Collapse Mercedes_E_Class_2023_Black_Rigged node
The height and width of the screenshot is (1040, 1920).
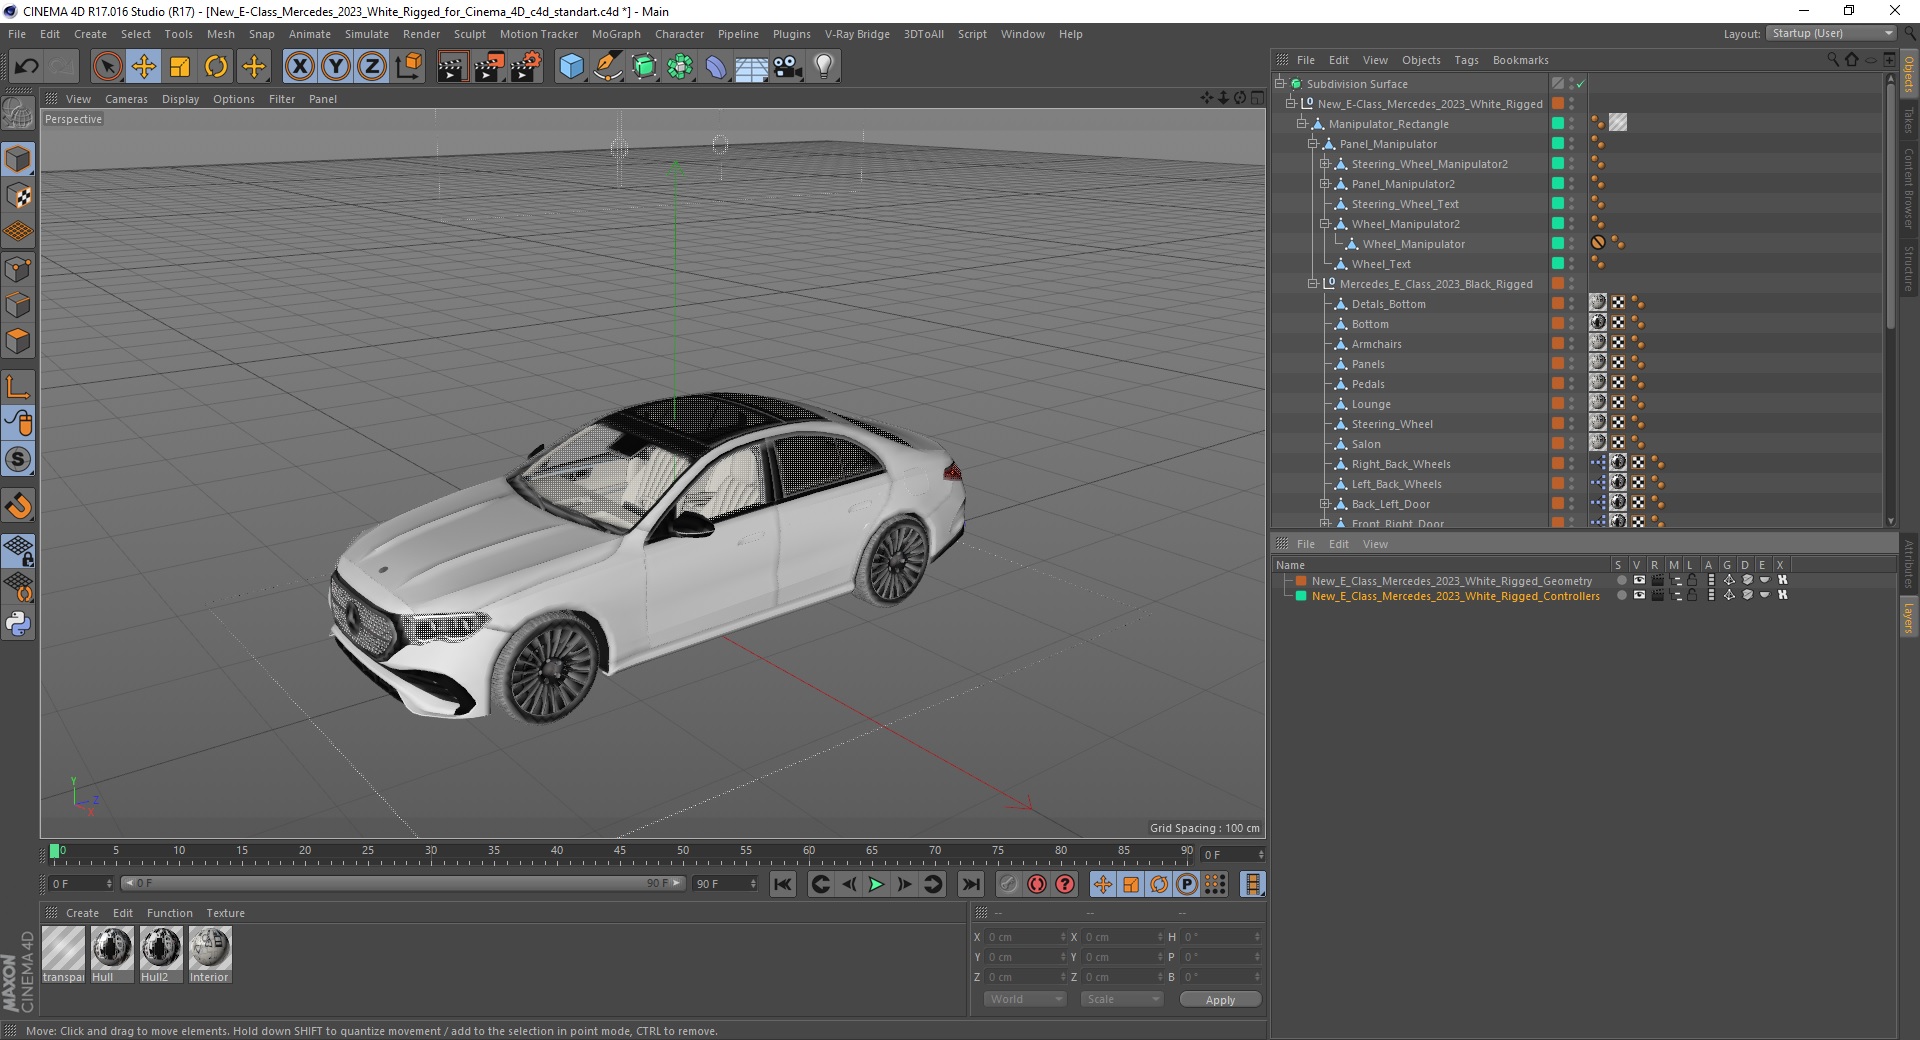pos(1313,284)
